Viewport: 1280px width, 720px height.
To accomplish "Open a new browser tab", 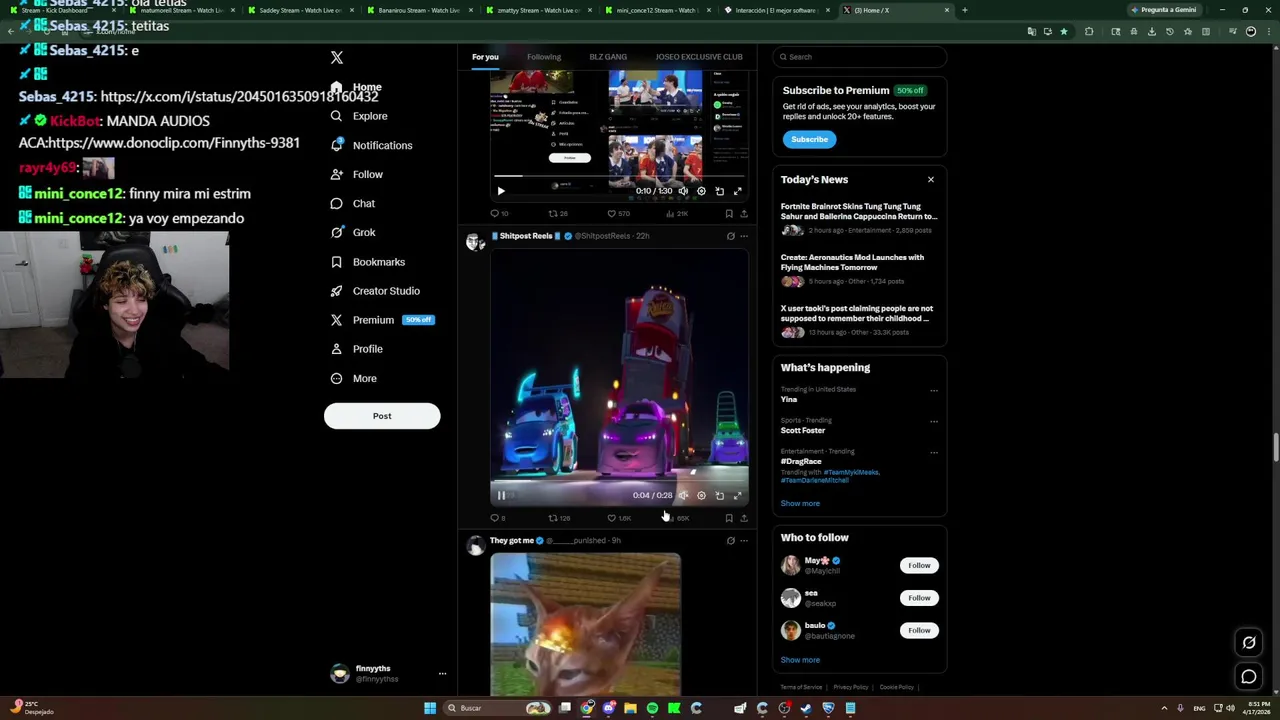I will point(964,10).
